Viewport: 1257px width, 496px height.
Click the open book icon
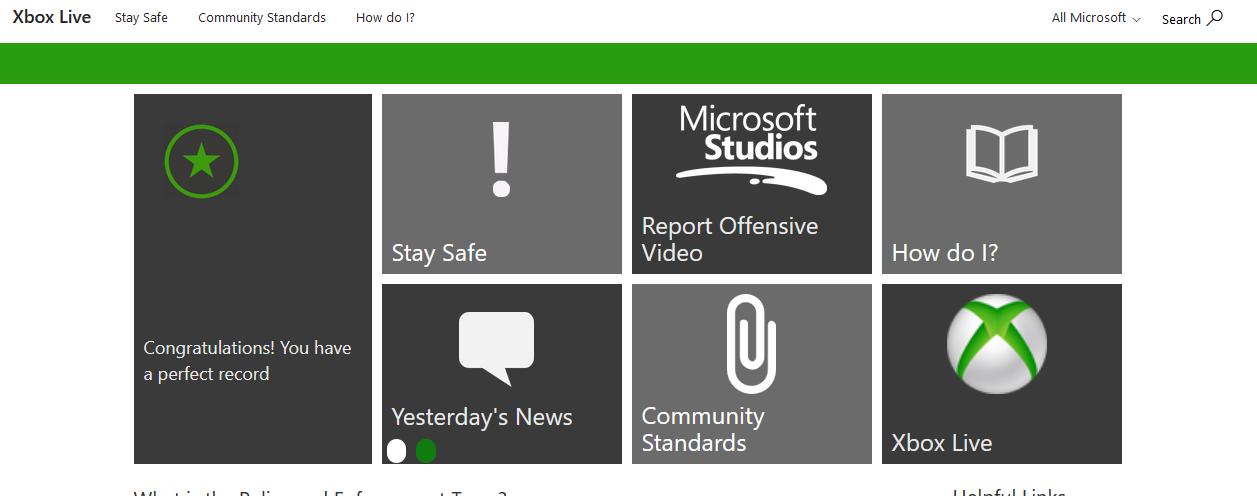tap(1001, 154)
